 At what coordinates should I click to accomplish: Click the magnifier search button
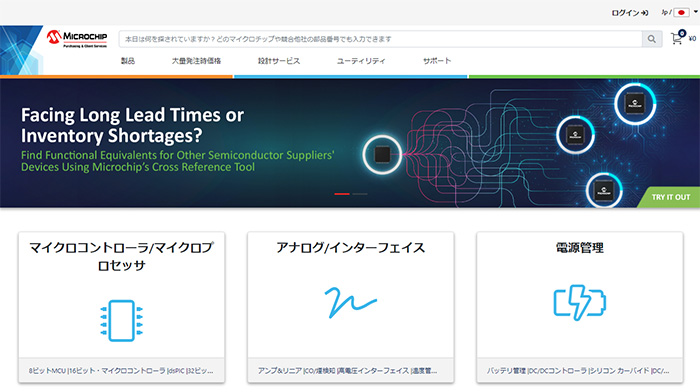click(x=652, y=39)
